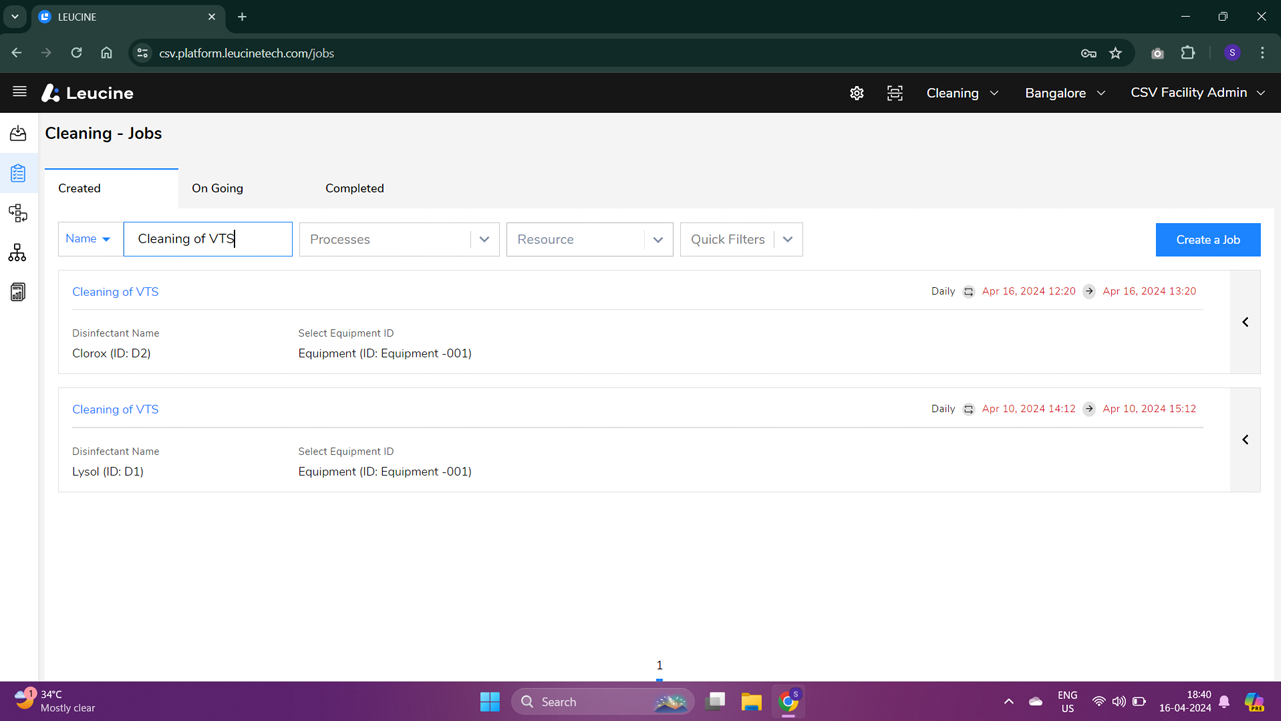Image resolution: width=1281 pixels, height=721 pixels.
Task: Open a new browser tab
Action: pos(242,17)
